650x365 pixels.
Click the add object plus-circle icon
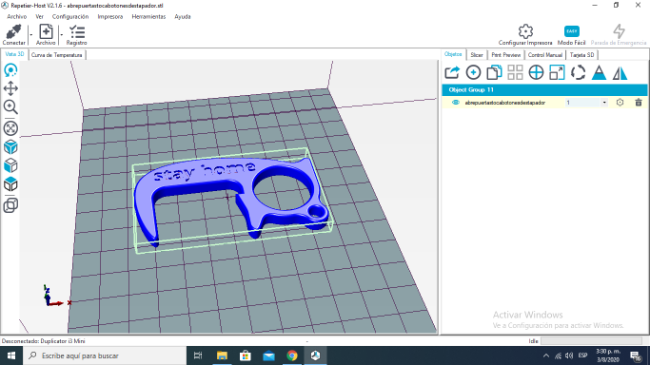click(473, 73)
